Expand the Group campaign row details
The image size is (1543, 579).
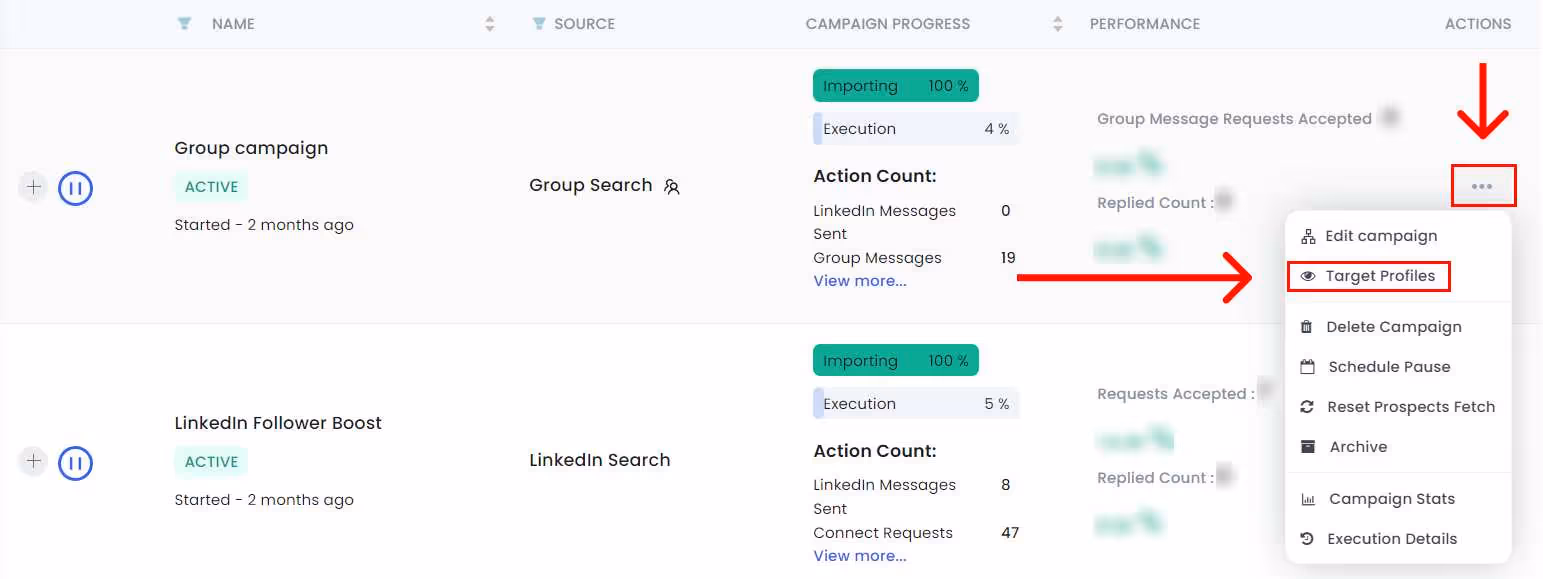pos(33,187)
